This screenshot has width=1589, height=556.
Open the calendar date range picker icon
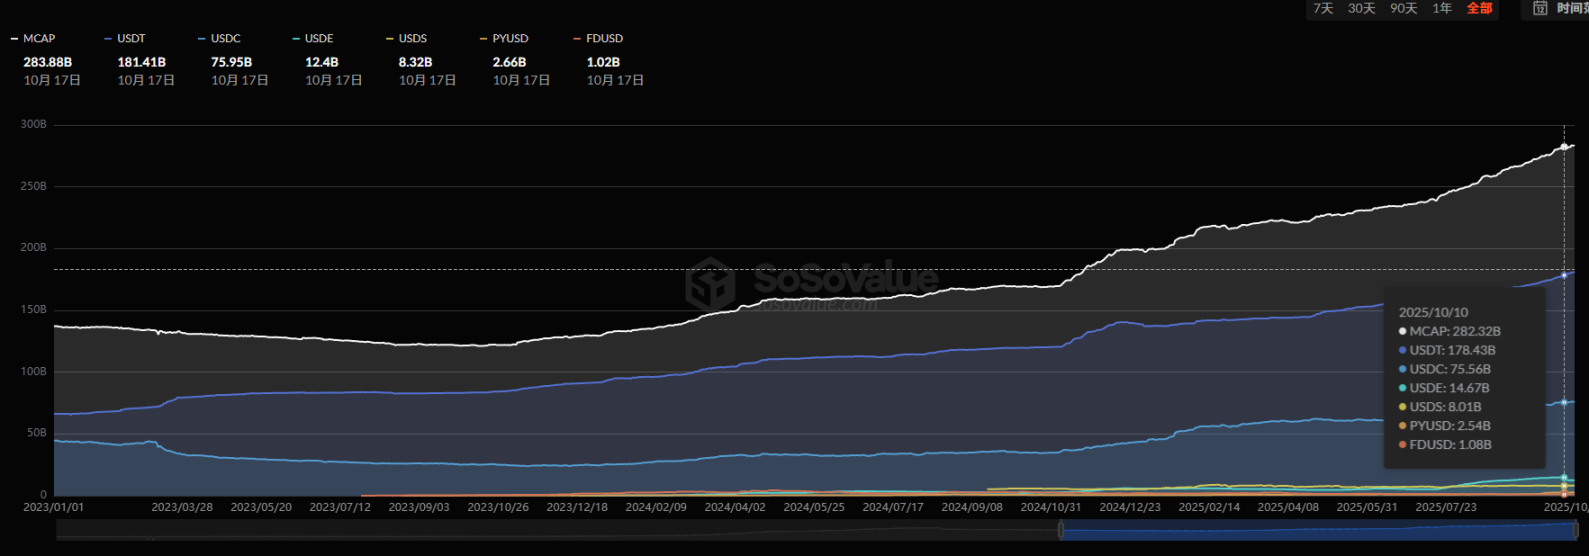1540,9
